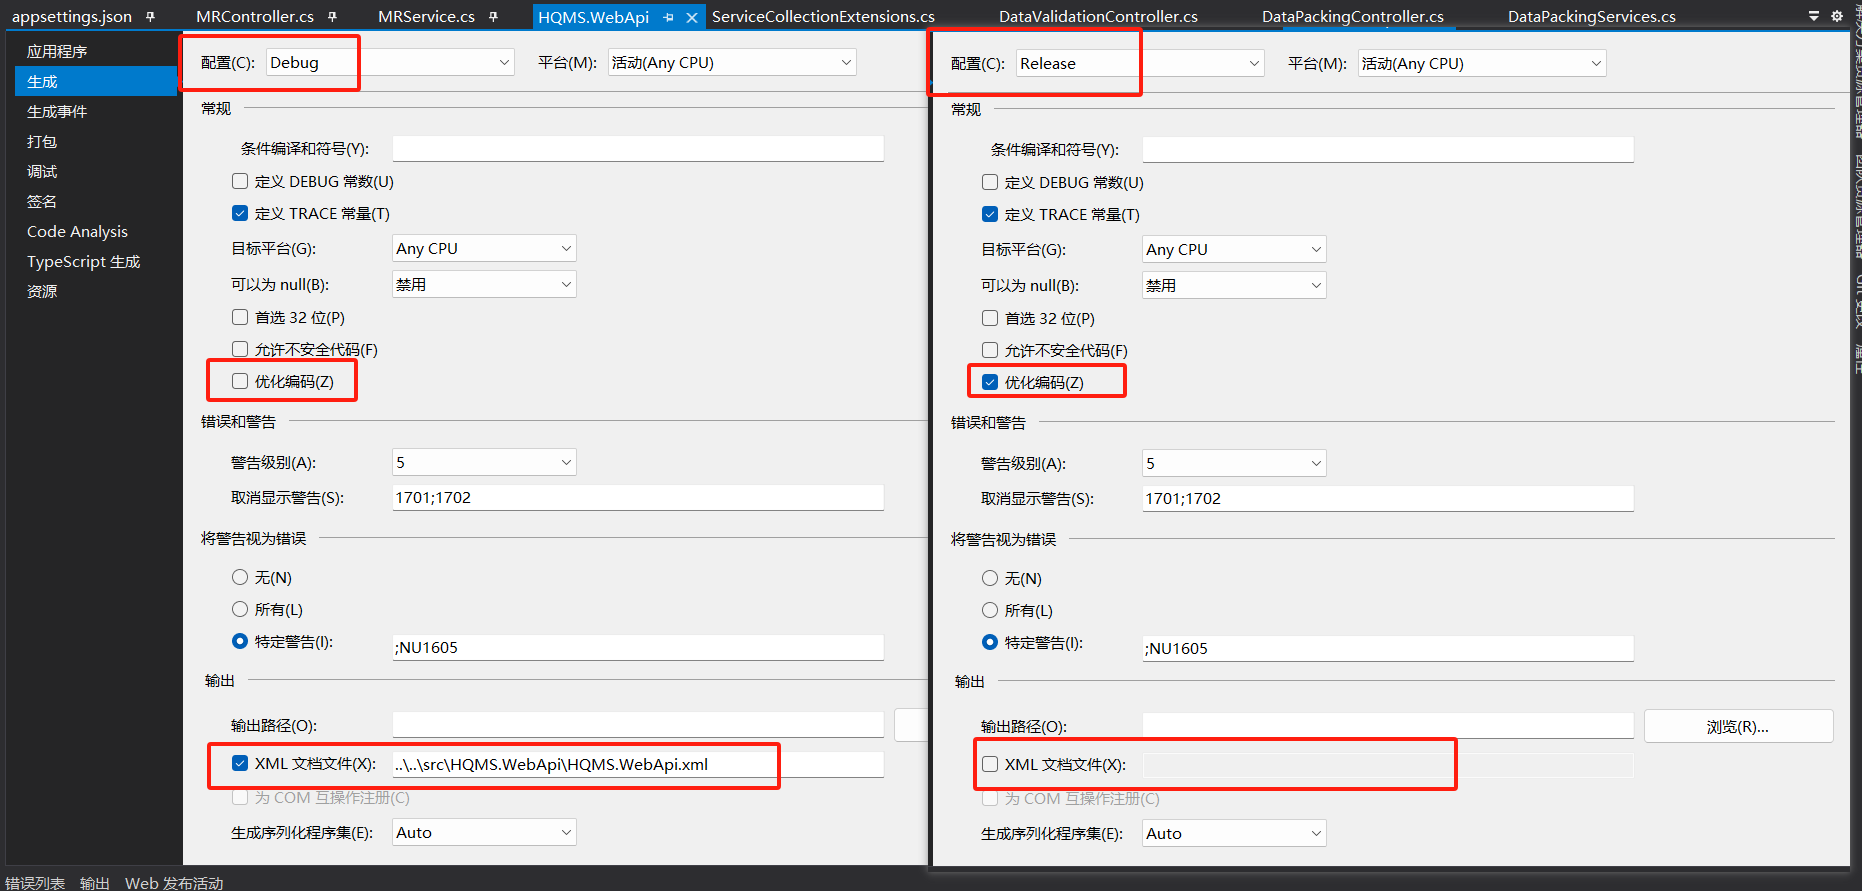Open 输出 bottom panel tab
The height and width of the screenshot is (891, 1862).
pyautogui.click(x=95, y=883)
